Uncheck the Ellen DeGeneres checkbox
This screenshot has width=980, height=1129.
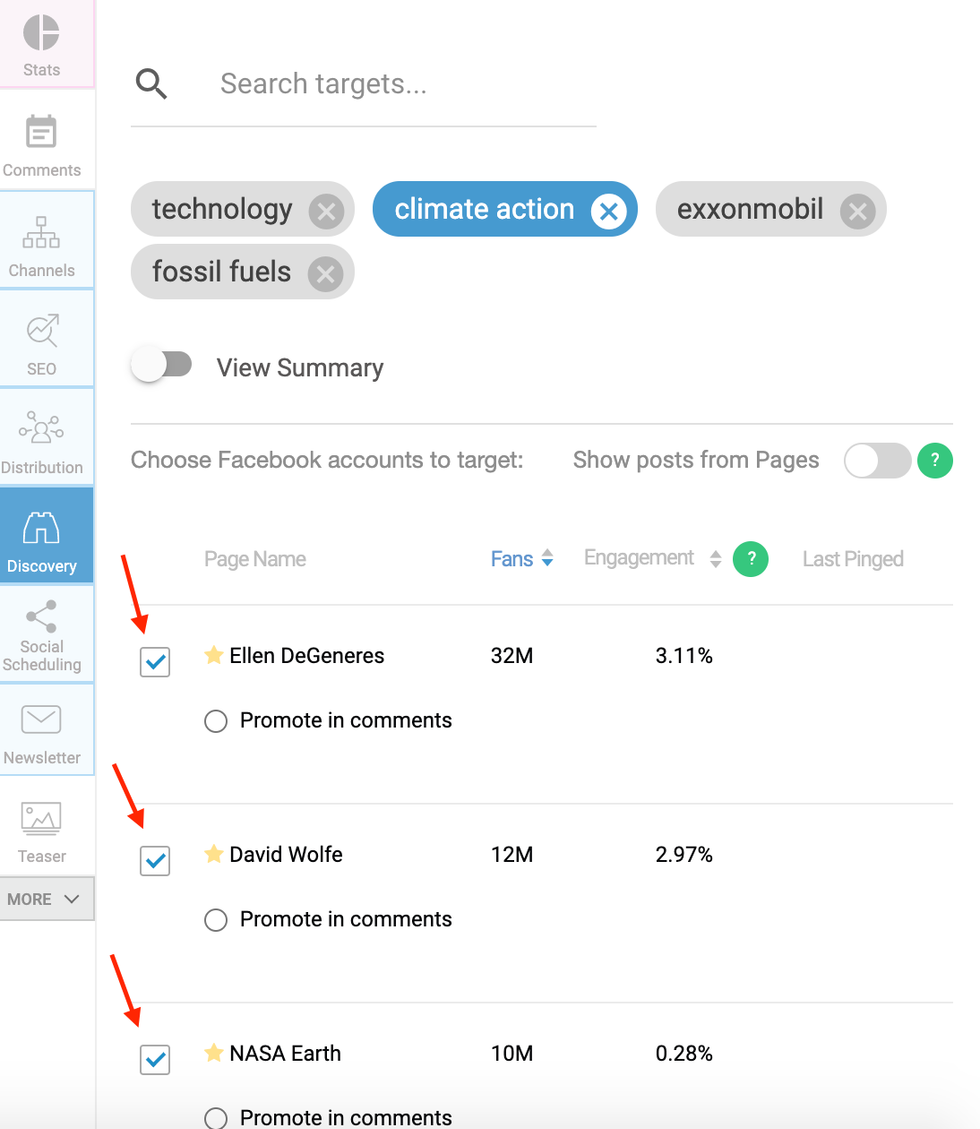pyautogui.click(x=155, y=662)
